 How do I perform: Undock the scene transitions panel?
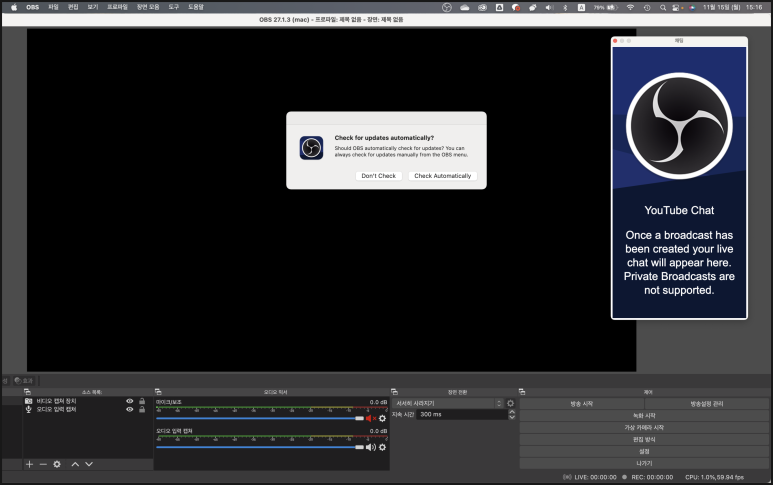394,392
